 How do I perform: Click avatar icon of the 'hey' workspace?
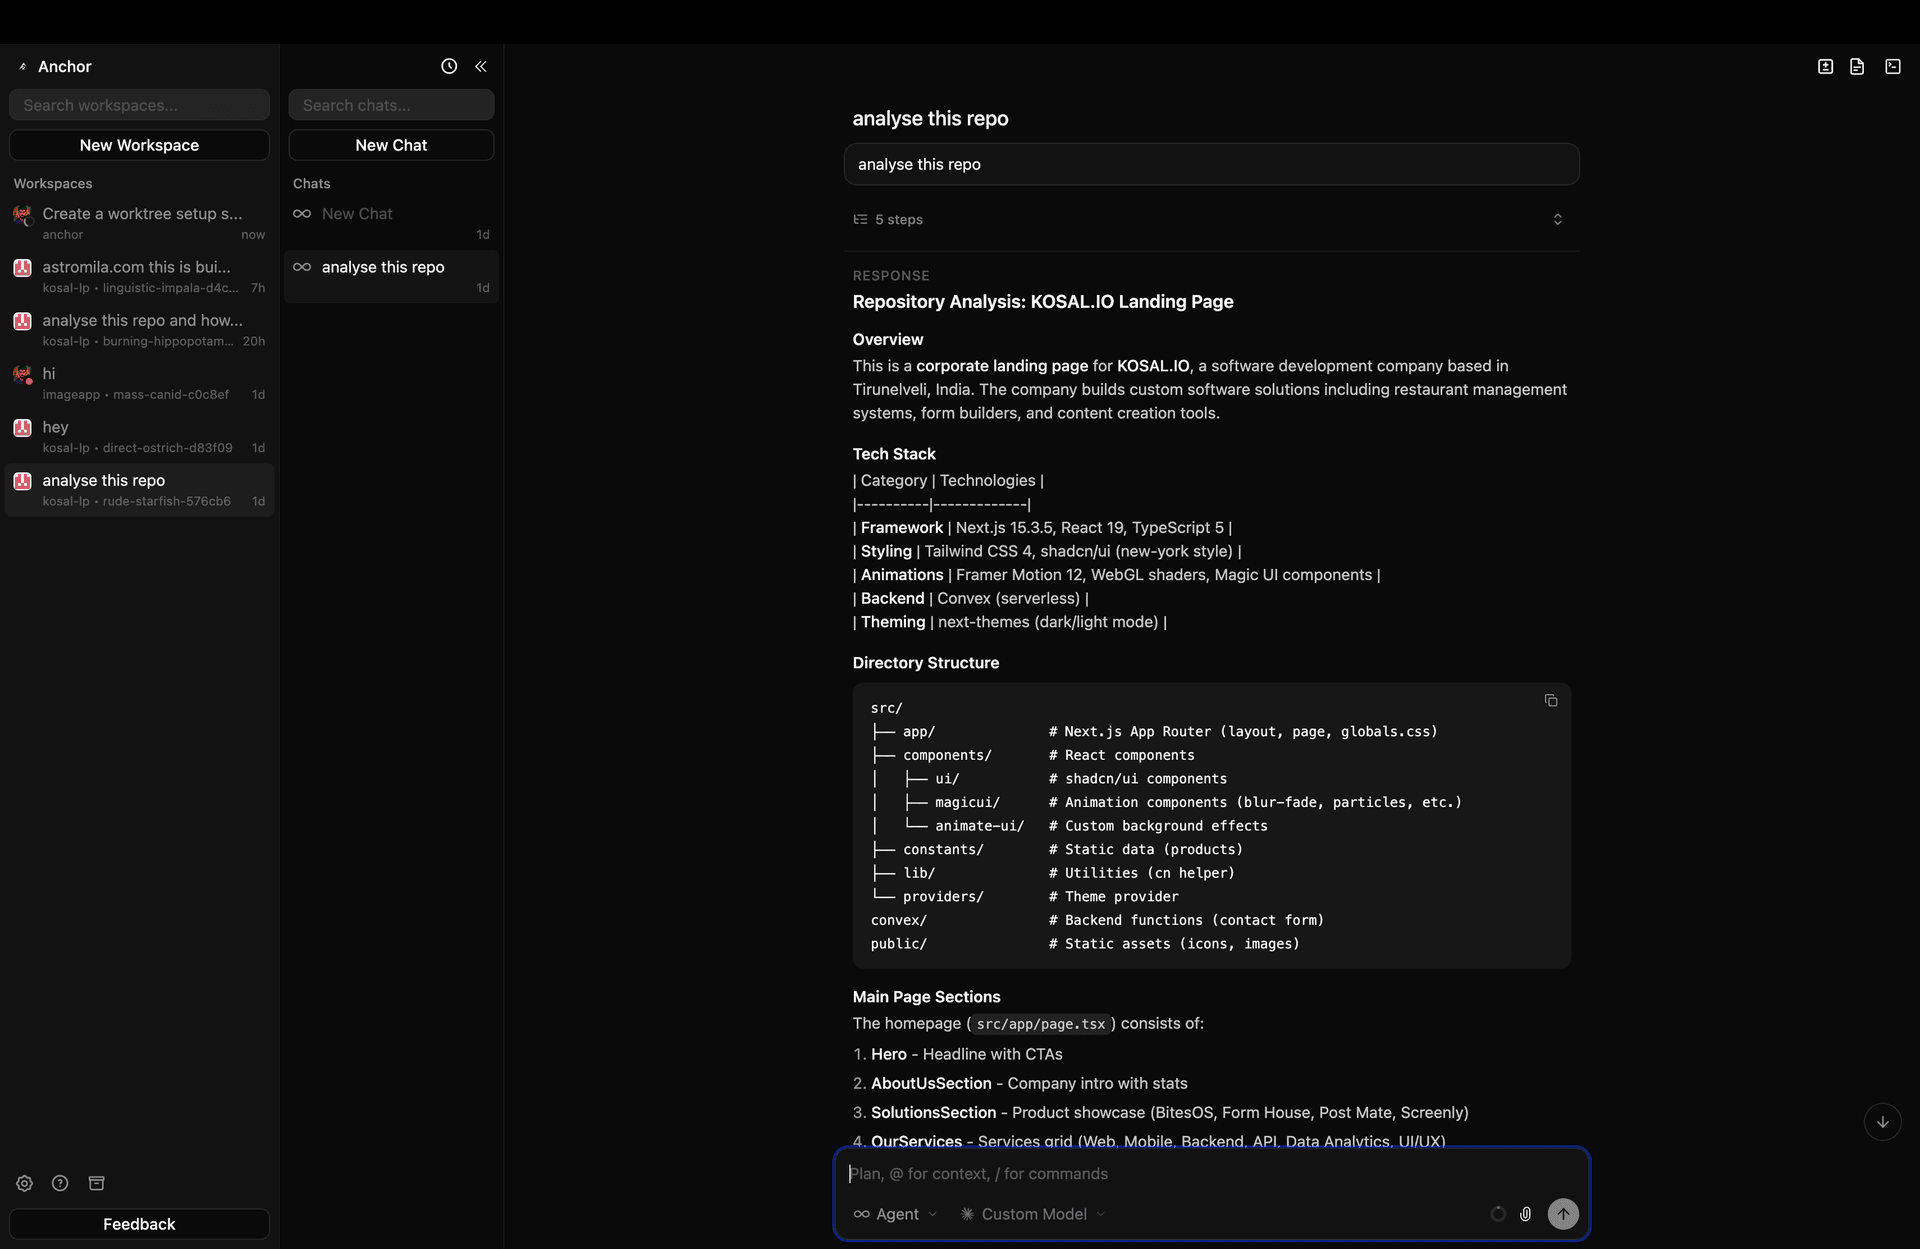[22, 428]
